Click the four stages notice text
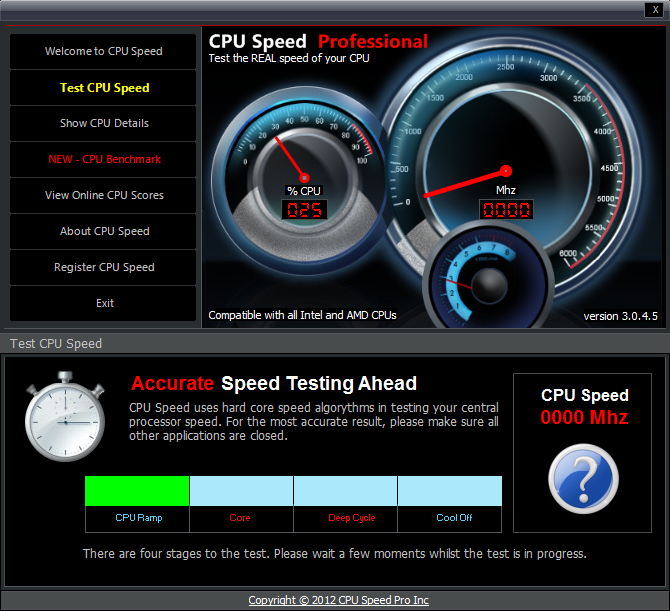Image resolution: width=670 pixels, height=611 pixels. 335,554
